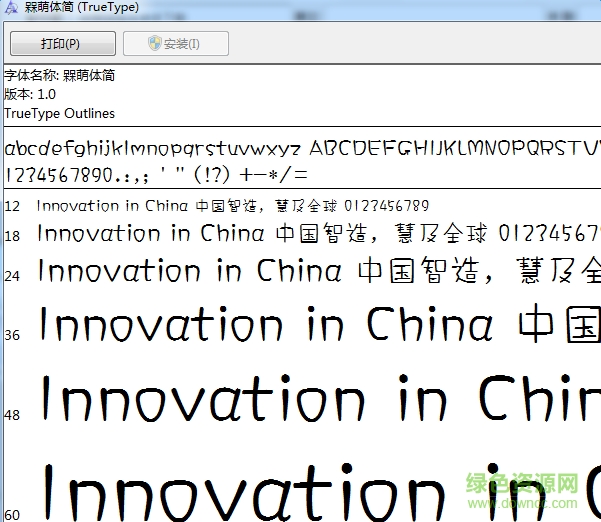Click the numerals and punctuation sample line
Screen dimensions: 601x522
point(156,175)
